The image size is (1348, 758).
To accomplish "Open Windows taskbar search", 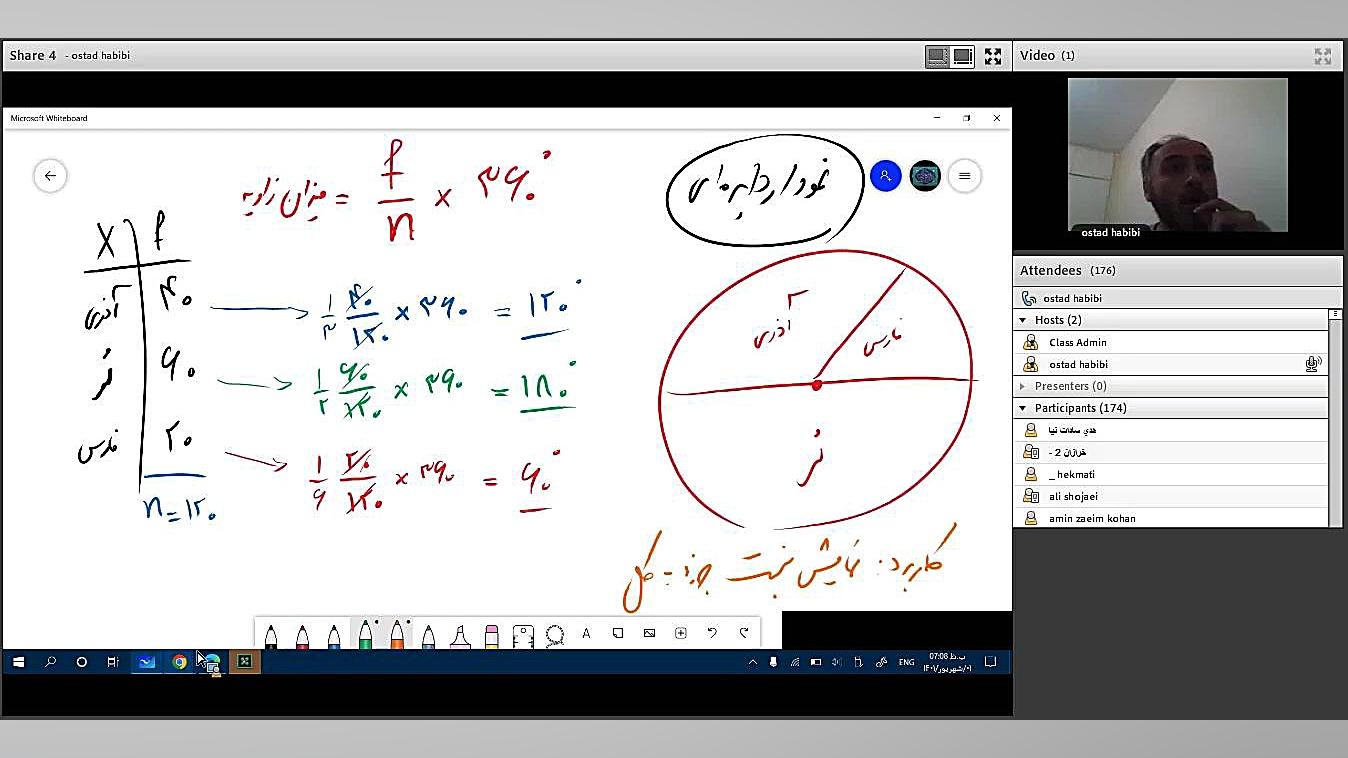I will [x=50, y=662].
